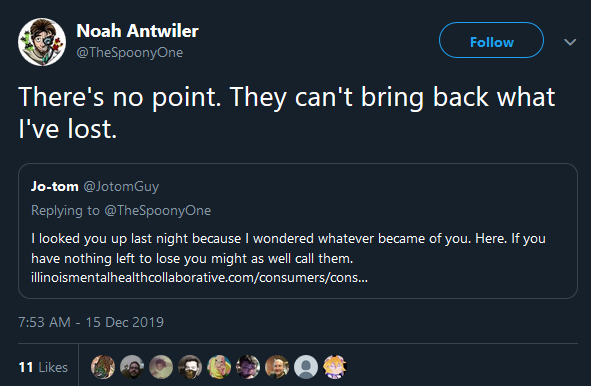Click the @TheSpoonyOne handle under the name

130,52
